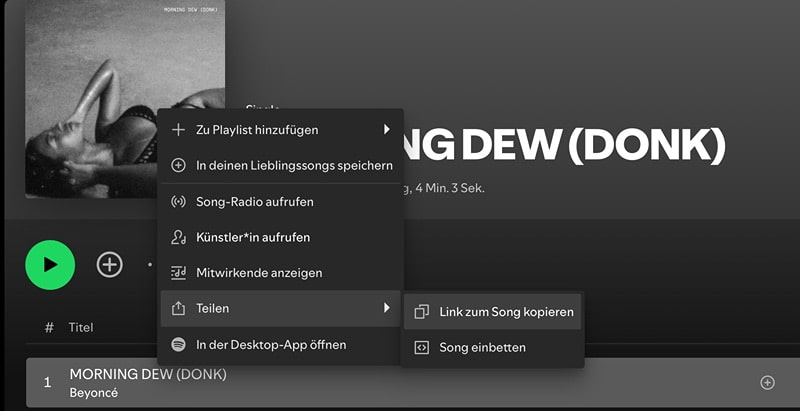The width and height of the screenshot is (800, 411).
Task: Expand the Zu Playlist hinzufügen submenu arrow
Action: (387, 130)
